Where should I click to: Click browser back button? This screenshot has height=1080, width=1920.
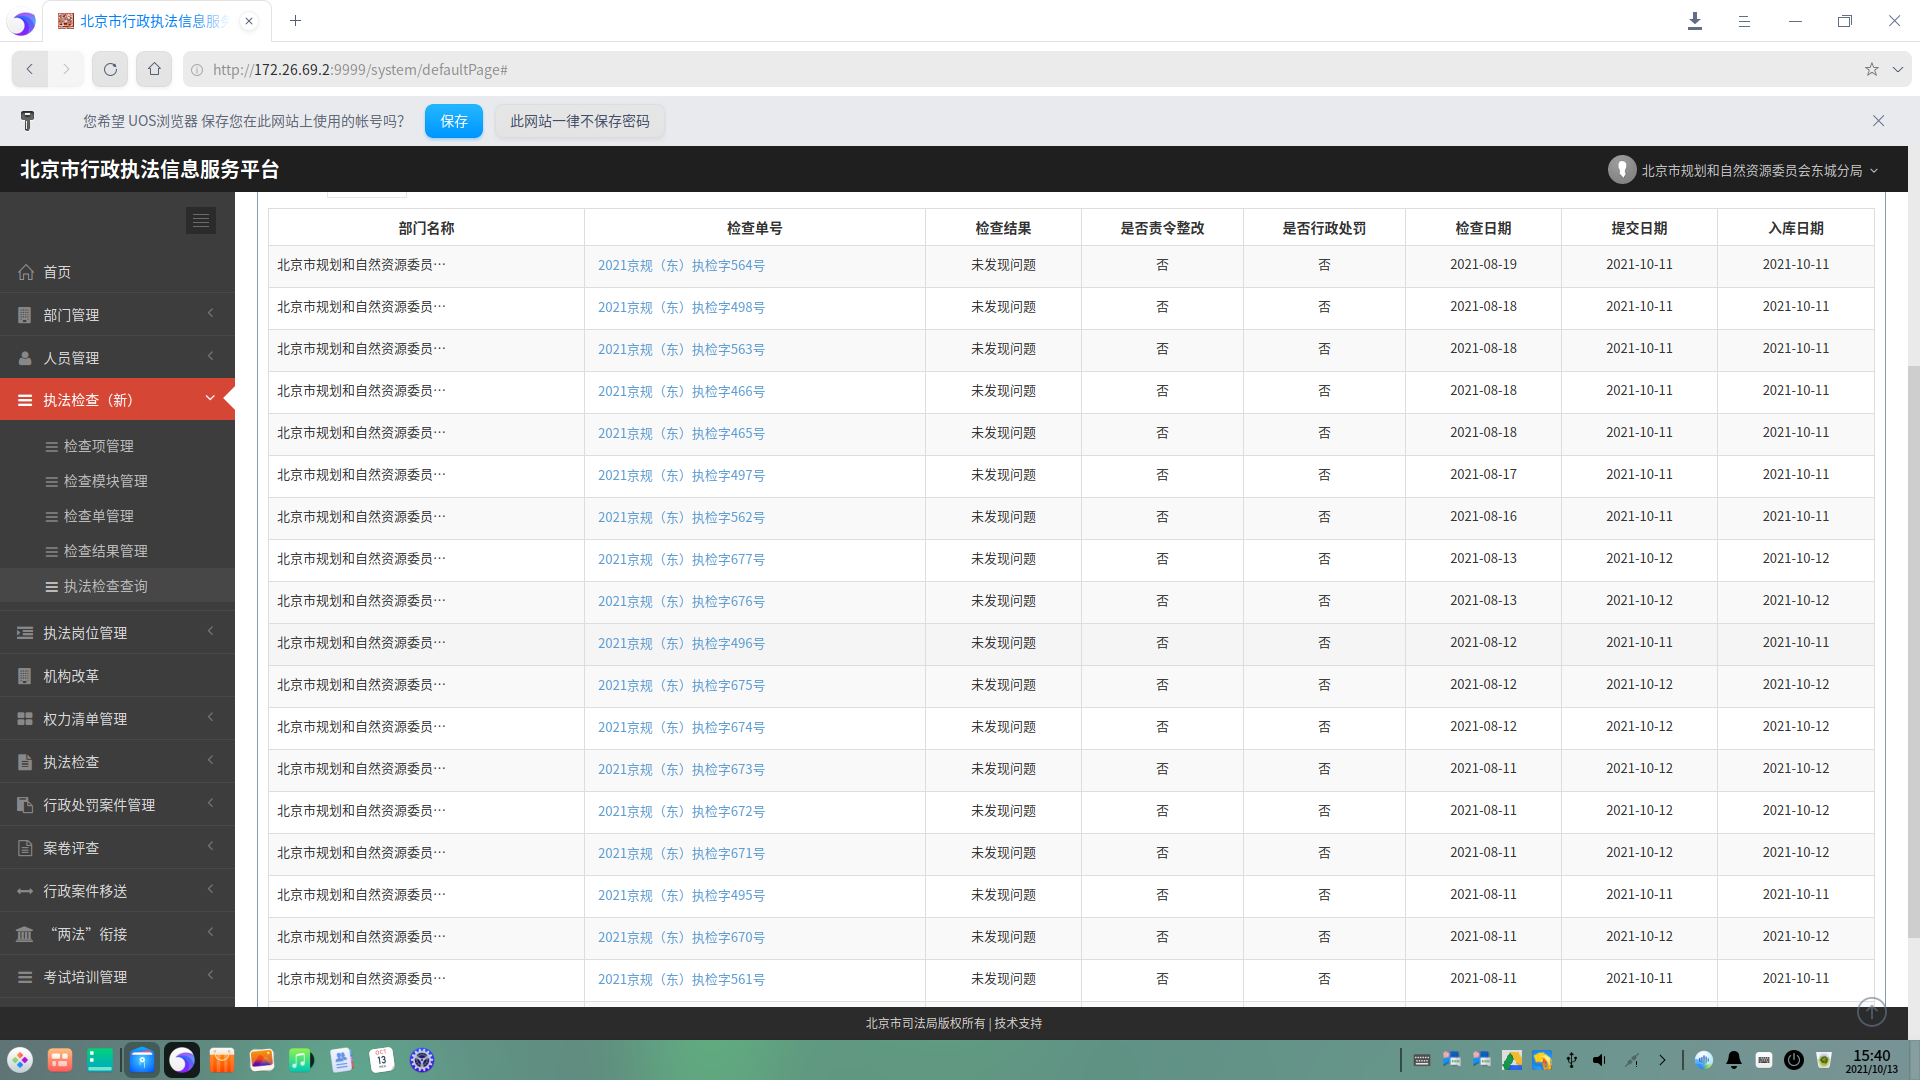point(30,69)
